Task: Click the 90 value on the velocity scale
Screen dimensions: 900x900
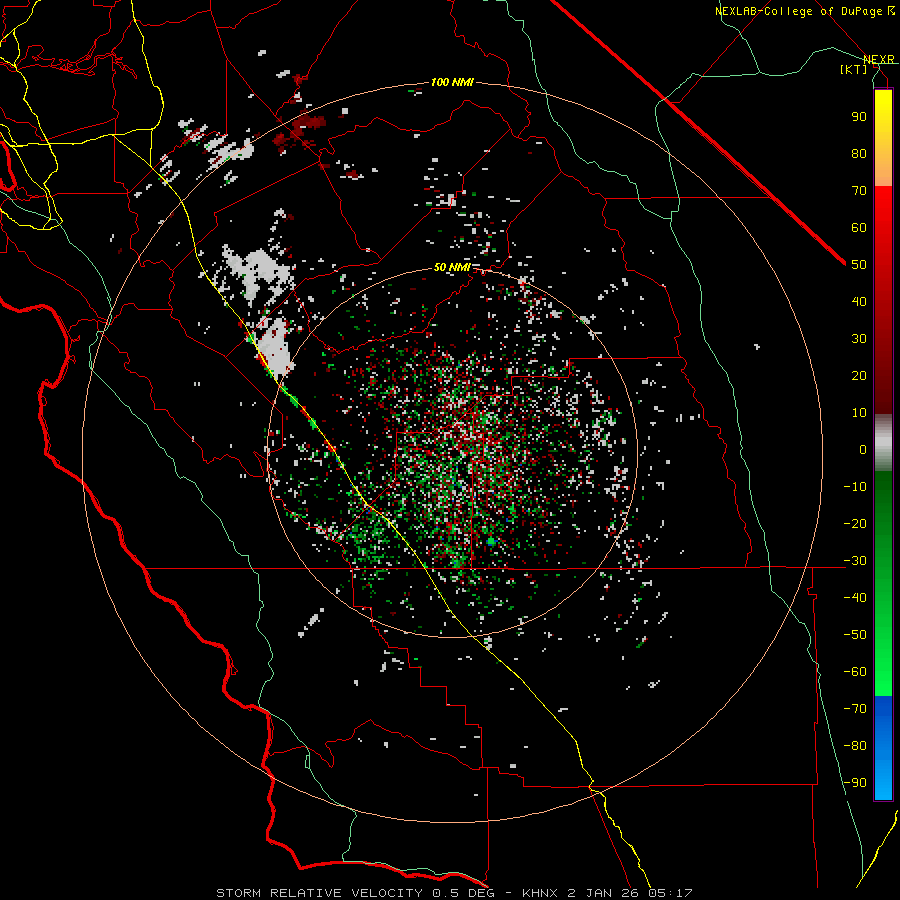Action: (x=859, y=117)
